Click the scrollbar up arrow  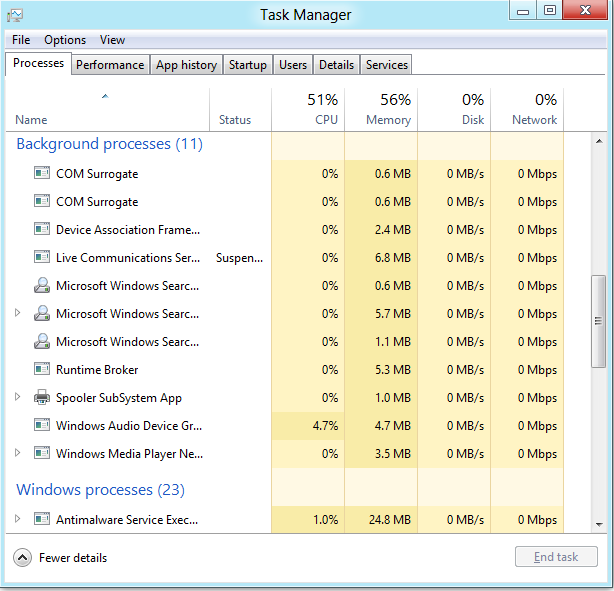pos(599,141)
